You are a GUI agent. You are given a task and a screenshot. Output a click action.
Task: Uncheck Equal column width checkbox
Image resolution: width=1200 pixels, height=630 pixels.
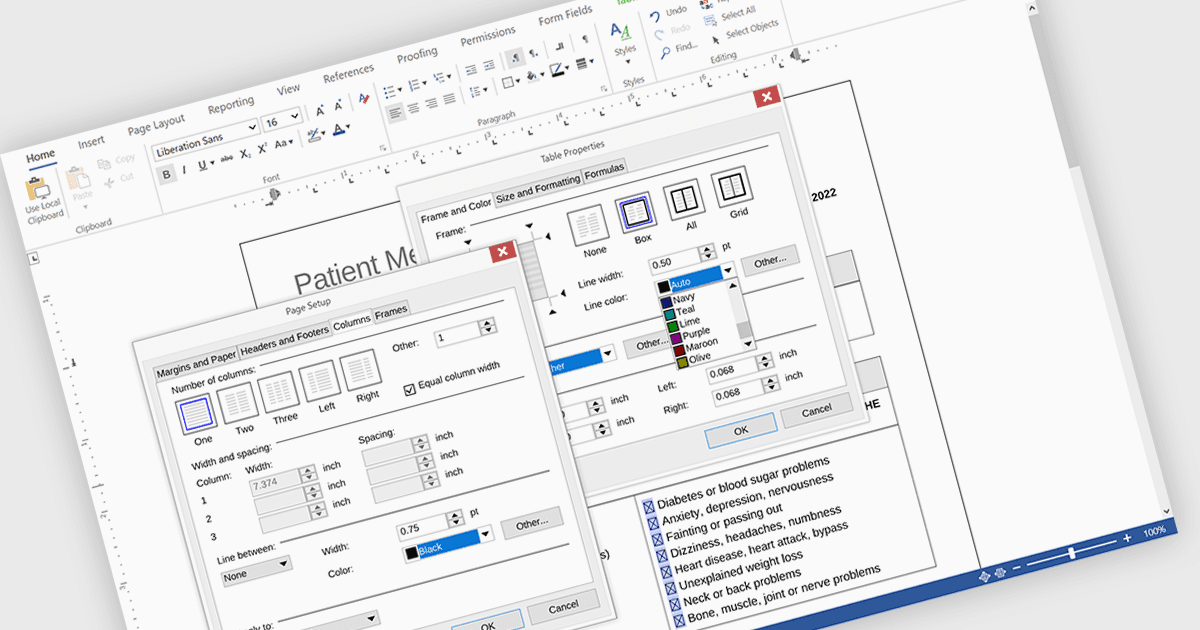point(409,389)
